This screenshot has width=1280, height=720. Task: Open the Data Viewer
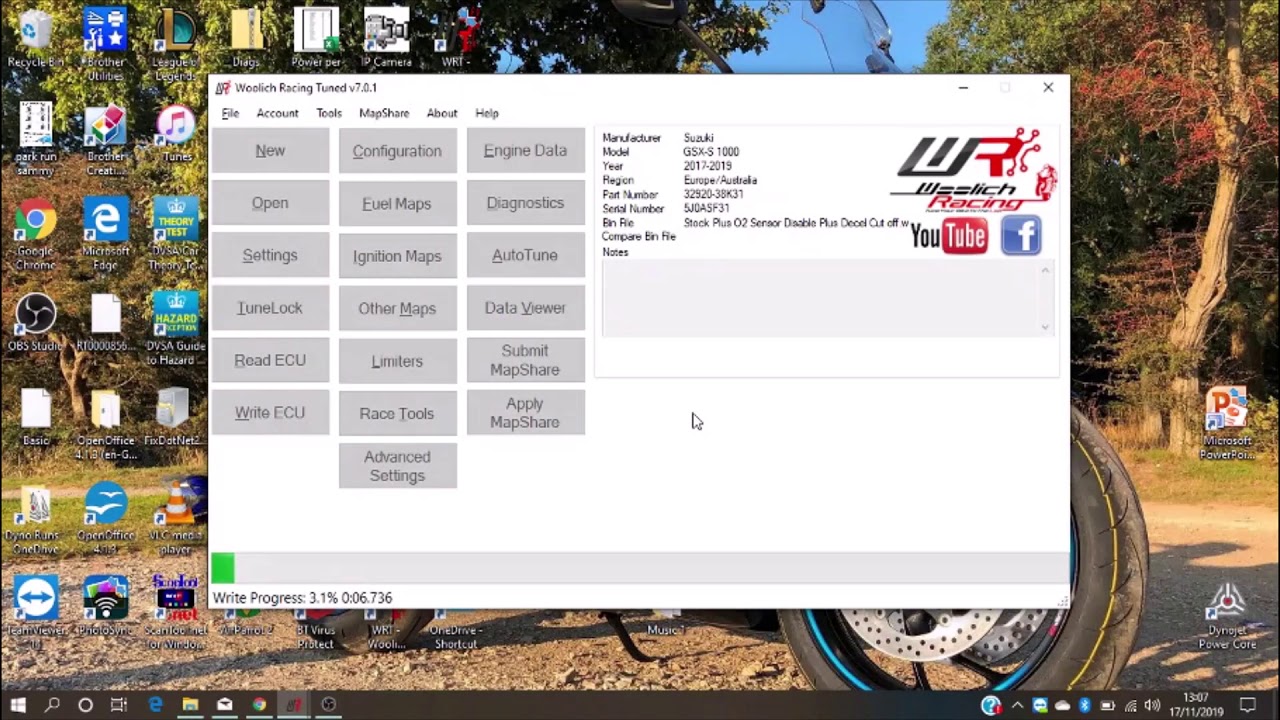point(525,308)
